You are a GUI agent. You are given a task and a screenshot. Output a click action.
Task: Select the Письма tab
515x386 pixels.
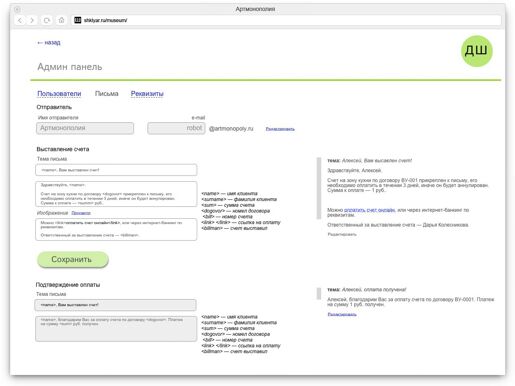click(107, 94)
